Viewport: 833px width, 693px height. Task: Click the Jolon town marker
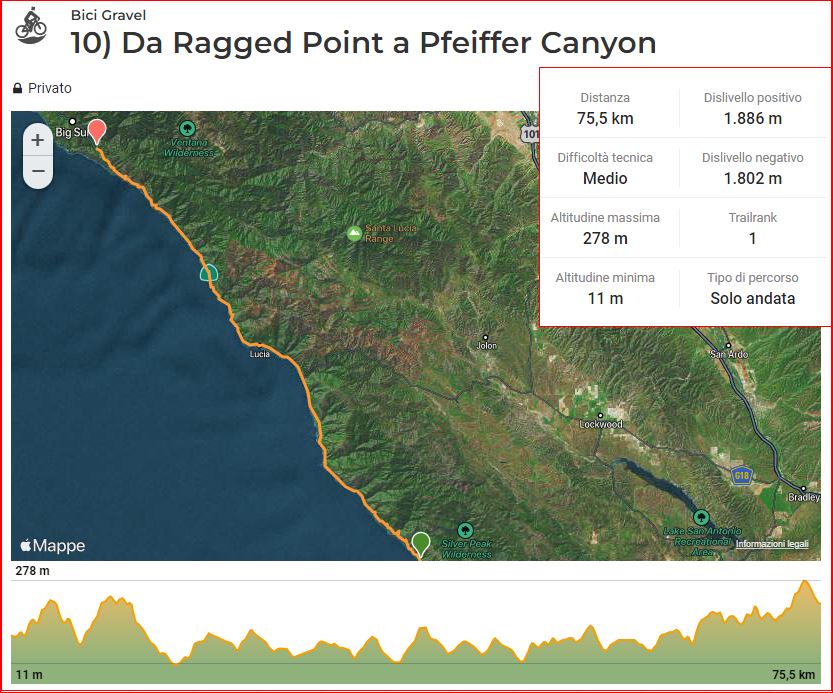(x=484, y=337)
